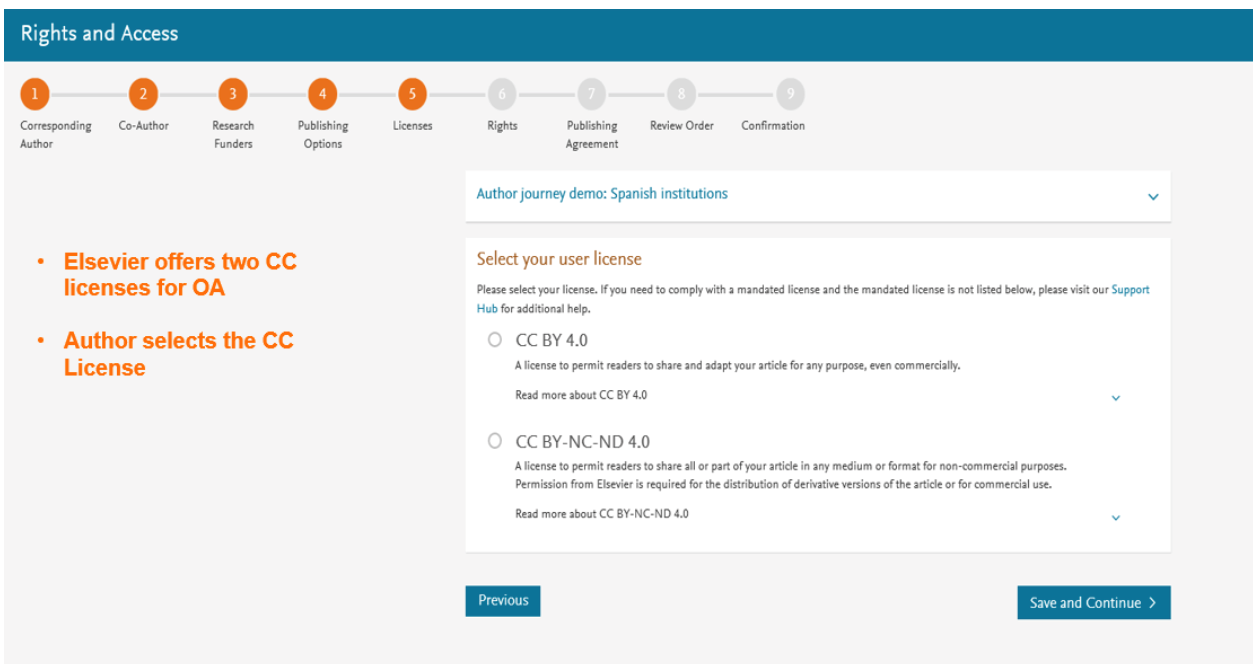The width and height of the screenshot is (1254, 672).
Task: Open the Co-Author step icon
Action: [143, 93]
